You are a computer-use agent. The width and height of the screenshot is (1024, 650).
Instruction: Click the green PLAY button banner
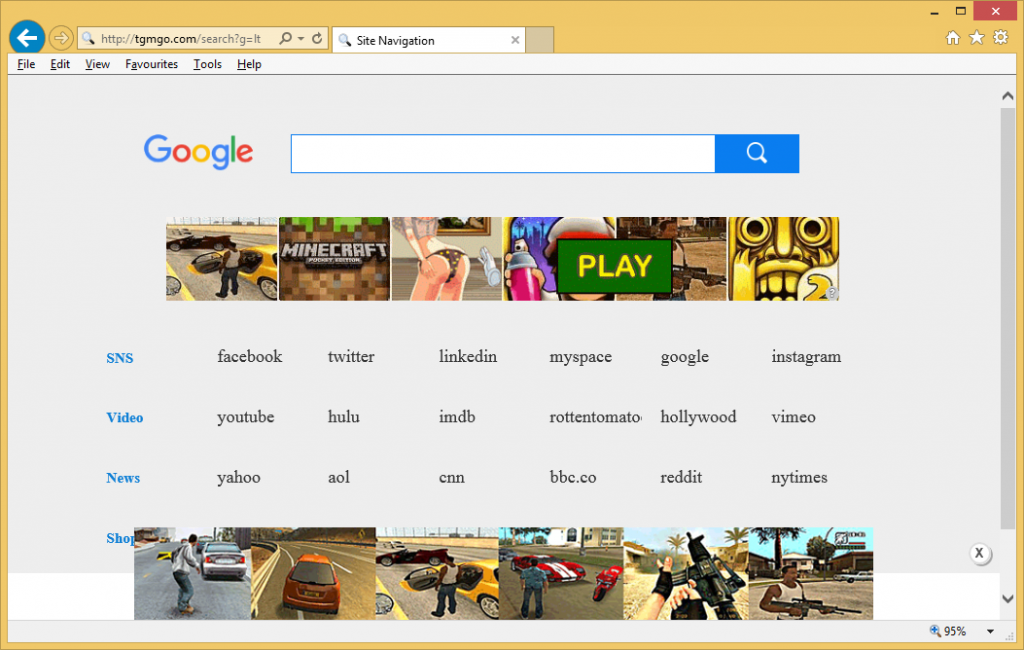(x=614, y=265)
